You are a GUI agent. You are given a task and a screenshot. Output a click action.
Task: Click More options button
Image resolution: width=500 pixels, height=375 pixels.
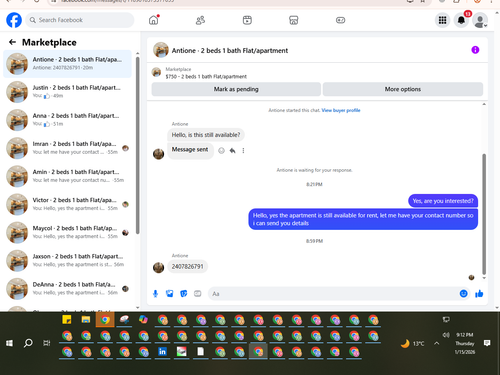point(403,89)
